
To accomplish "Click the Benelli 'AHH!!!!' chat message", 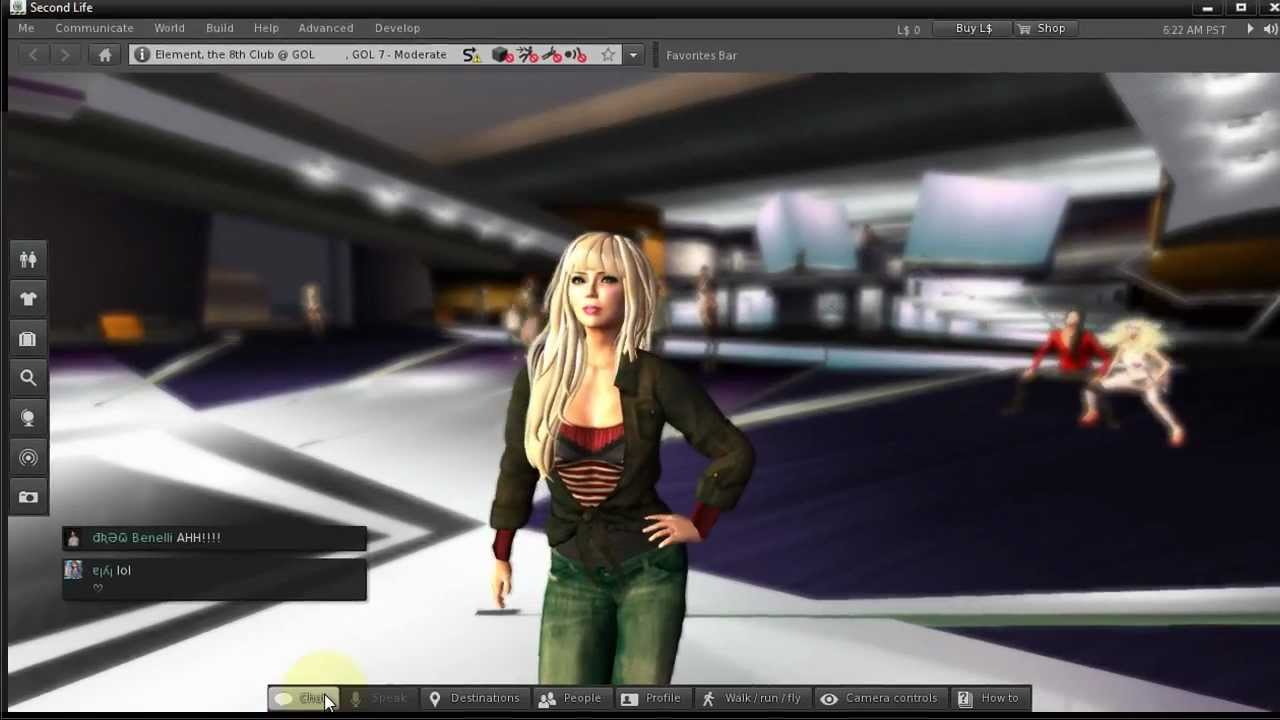I will tap(215, 538).
